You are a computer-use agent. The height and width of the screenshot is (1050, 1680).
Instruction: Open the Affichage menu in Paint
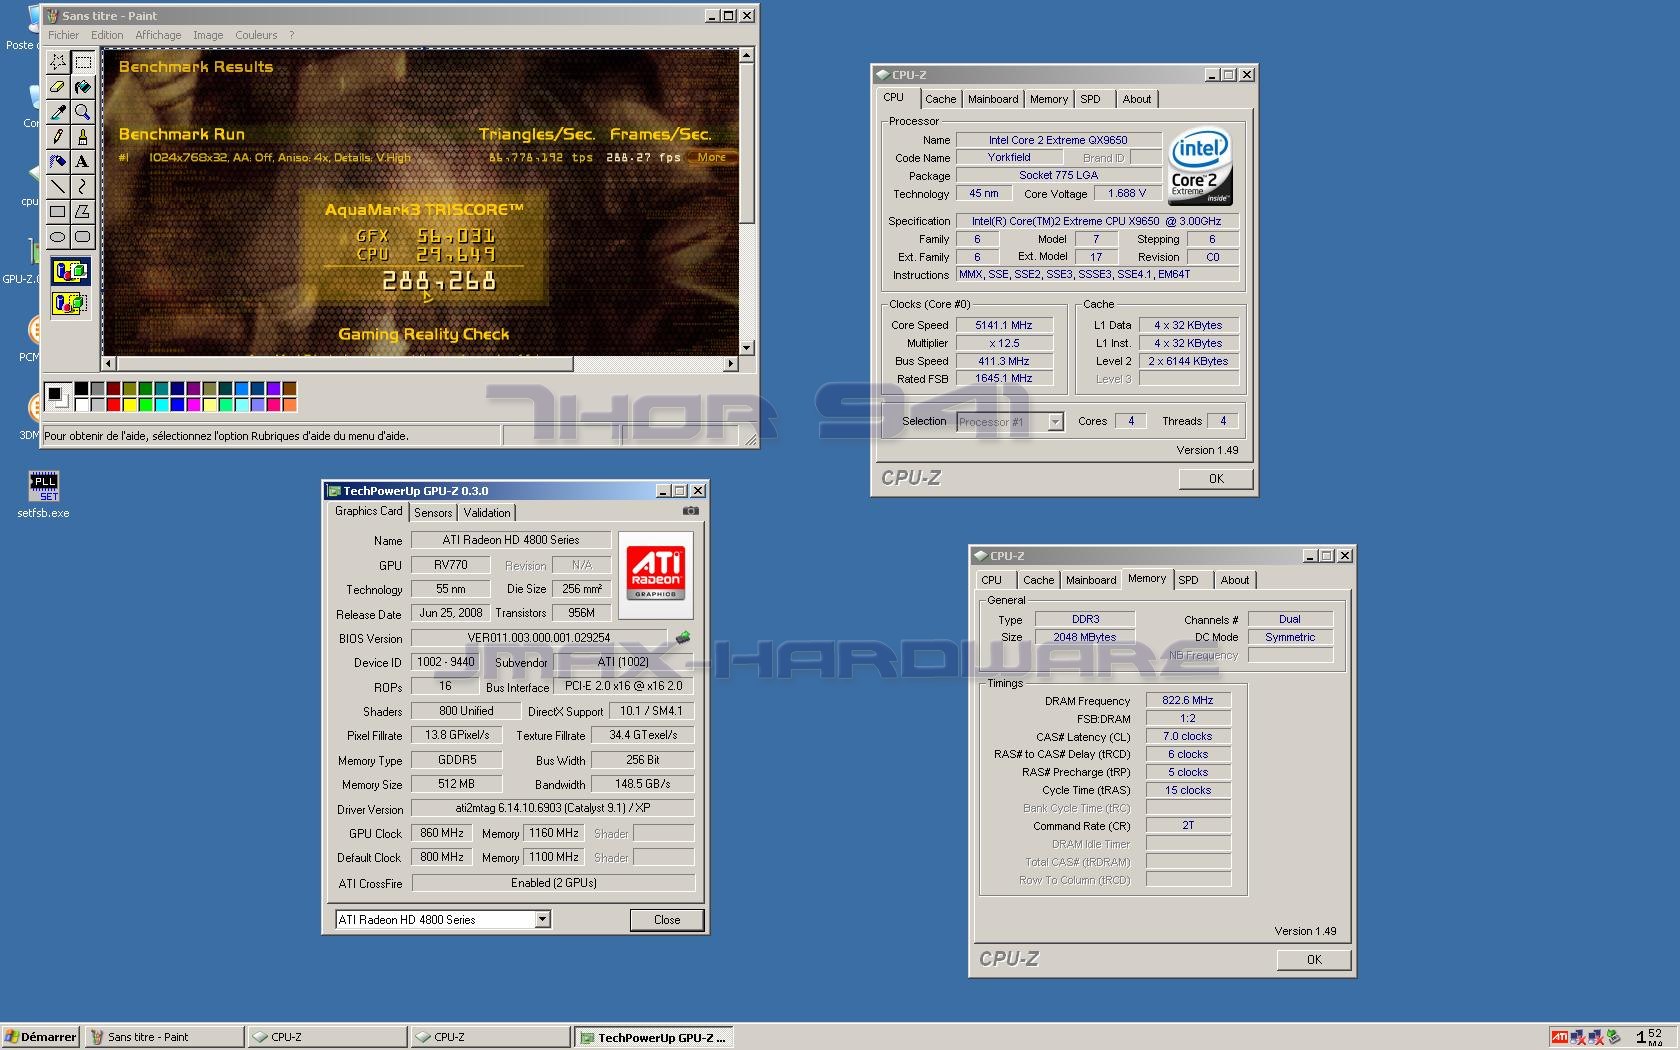coord(158,35)
